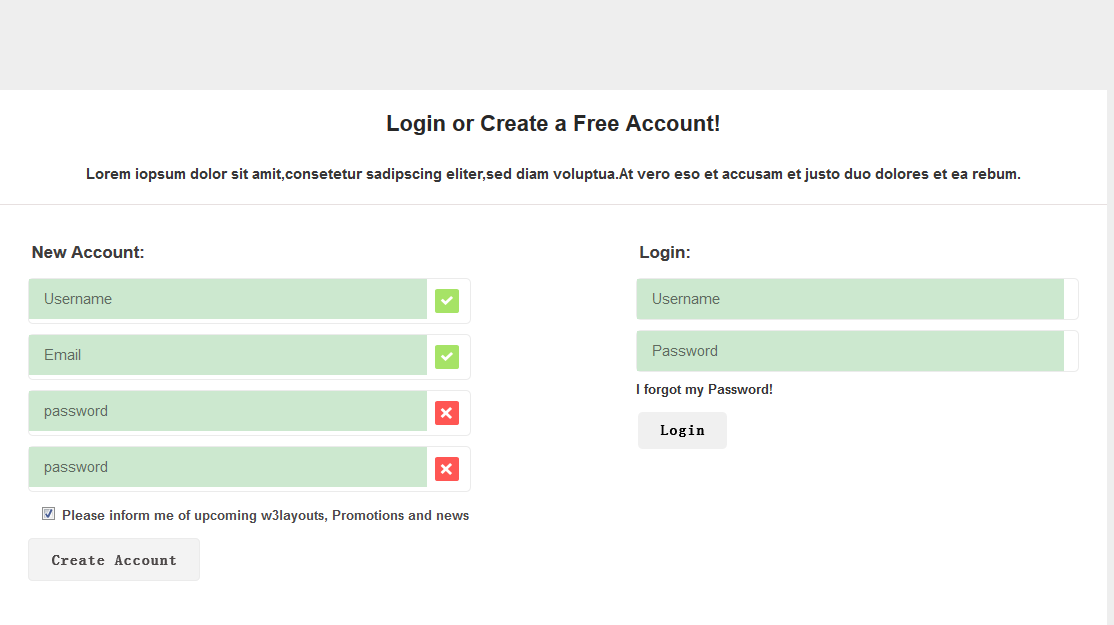Image resolution: width=1114 pixels, height=625 pixels.
Task: Focus the Username field in the Login section
Action: click(x=850, y=299)
